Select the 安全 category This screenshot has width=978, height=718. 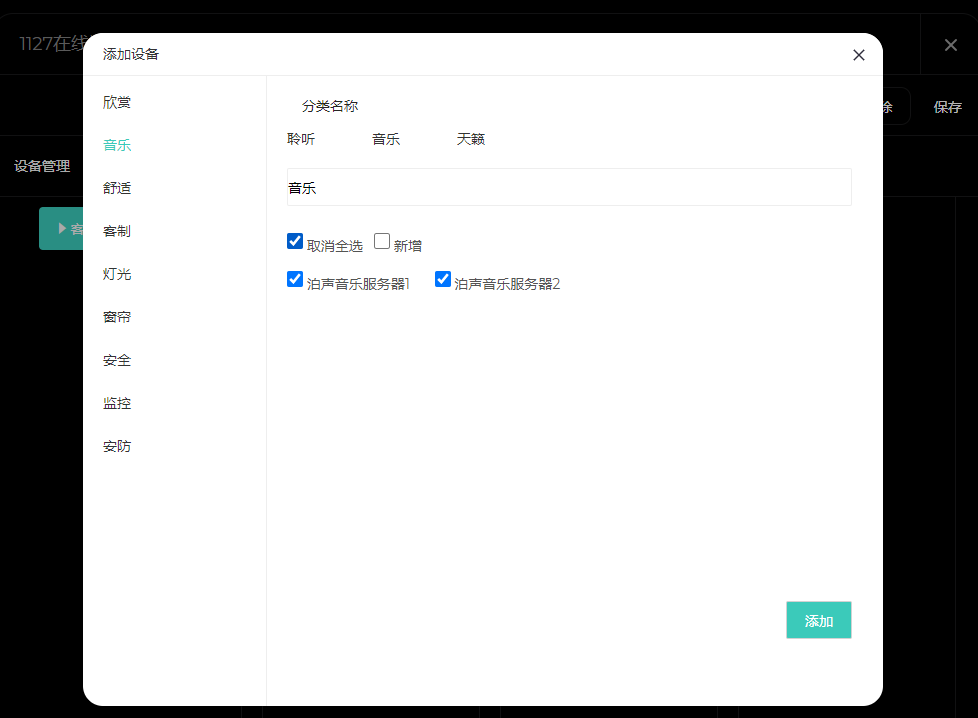pos(117,361)
